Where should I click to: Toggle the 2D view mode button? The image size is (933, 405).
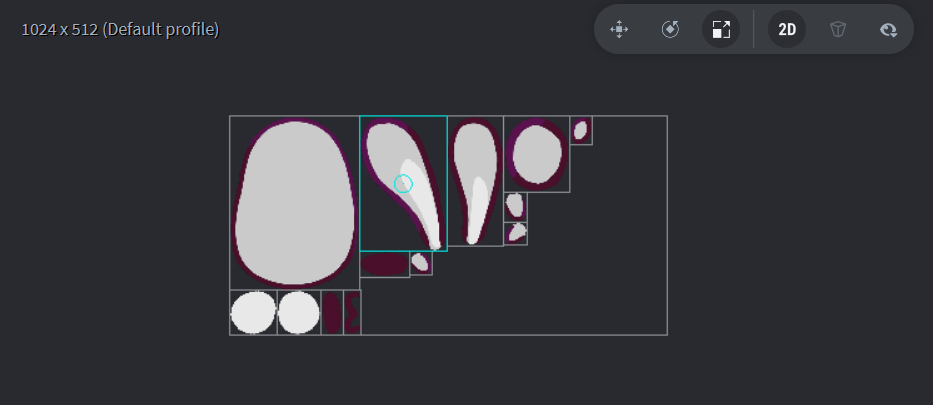tap(787, 29)
